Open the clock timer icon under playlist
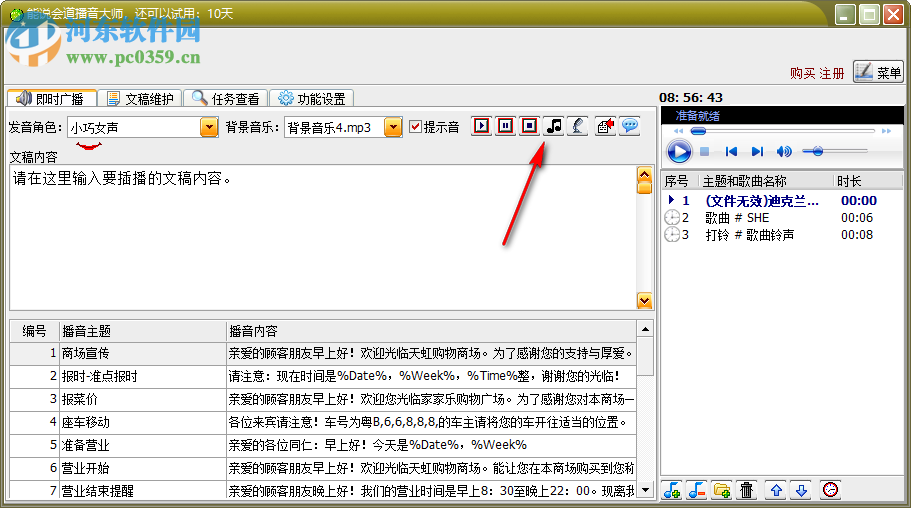911x508 pixels. pos(831,490)
